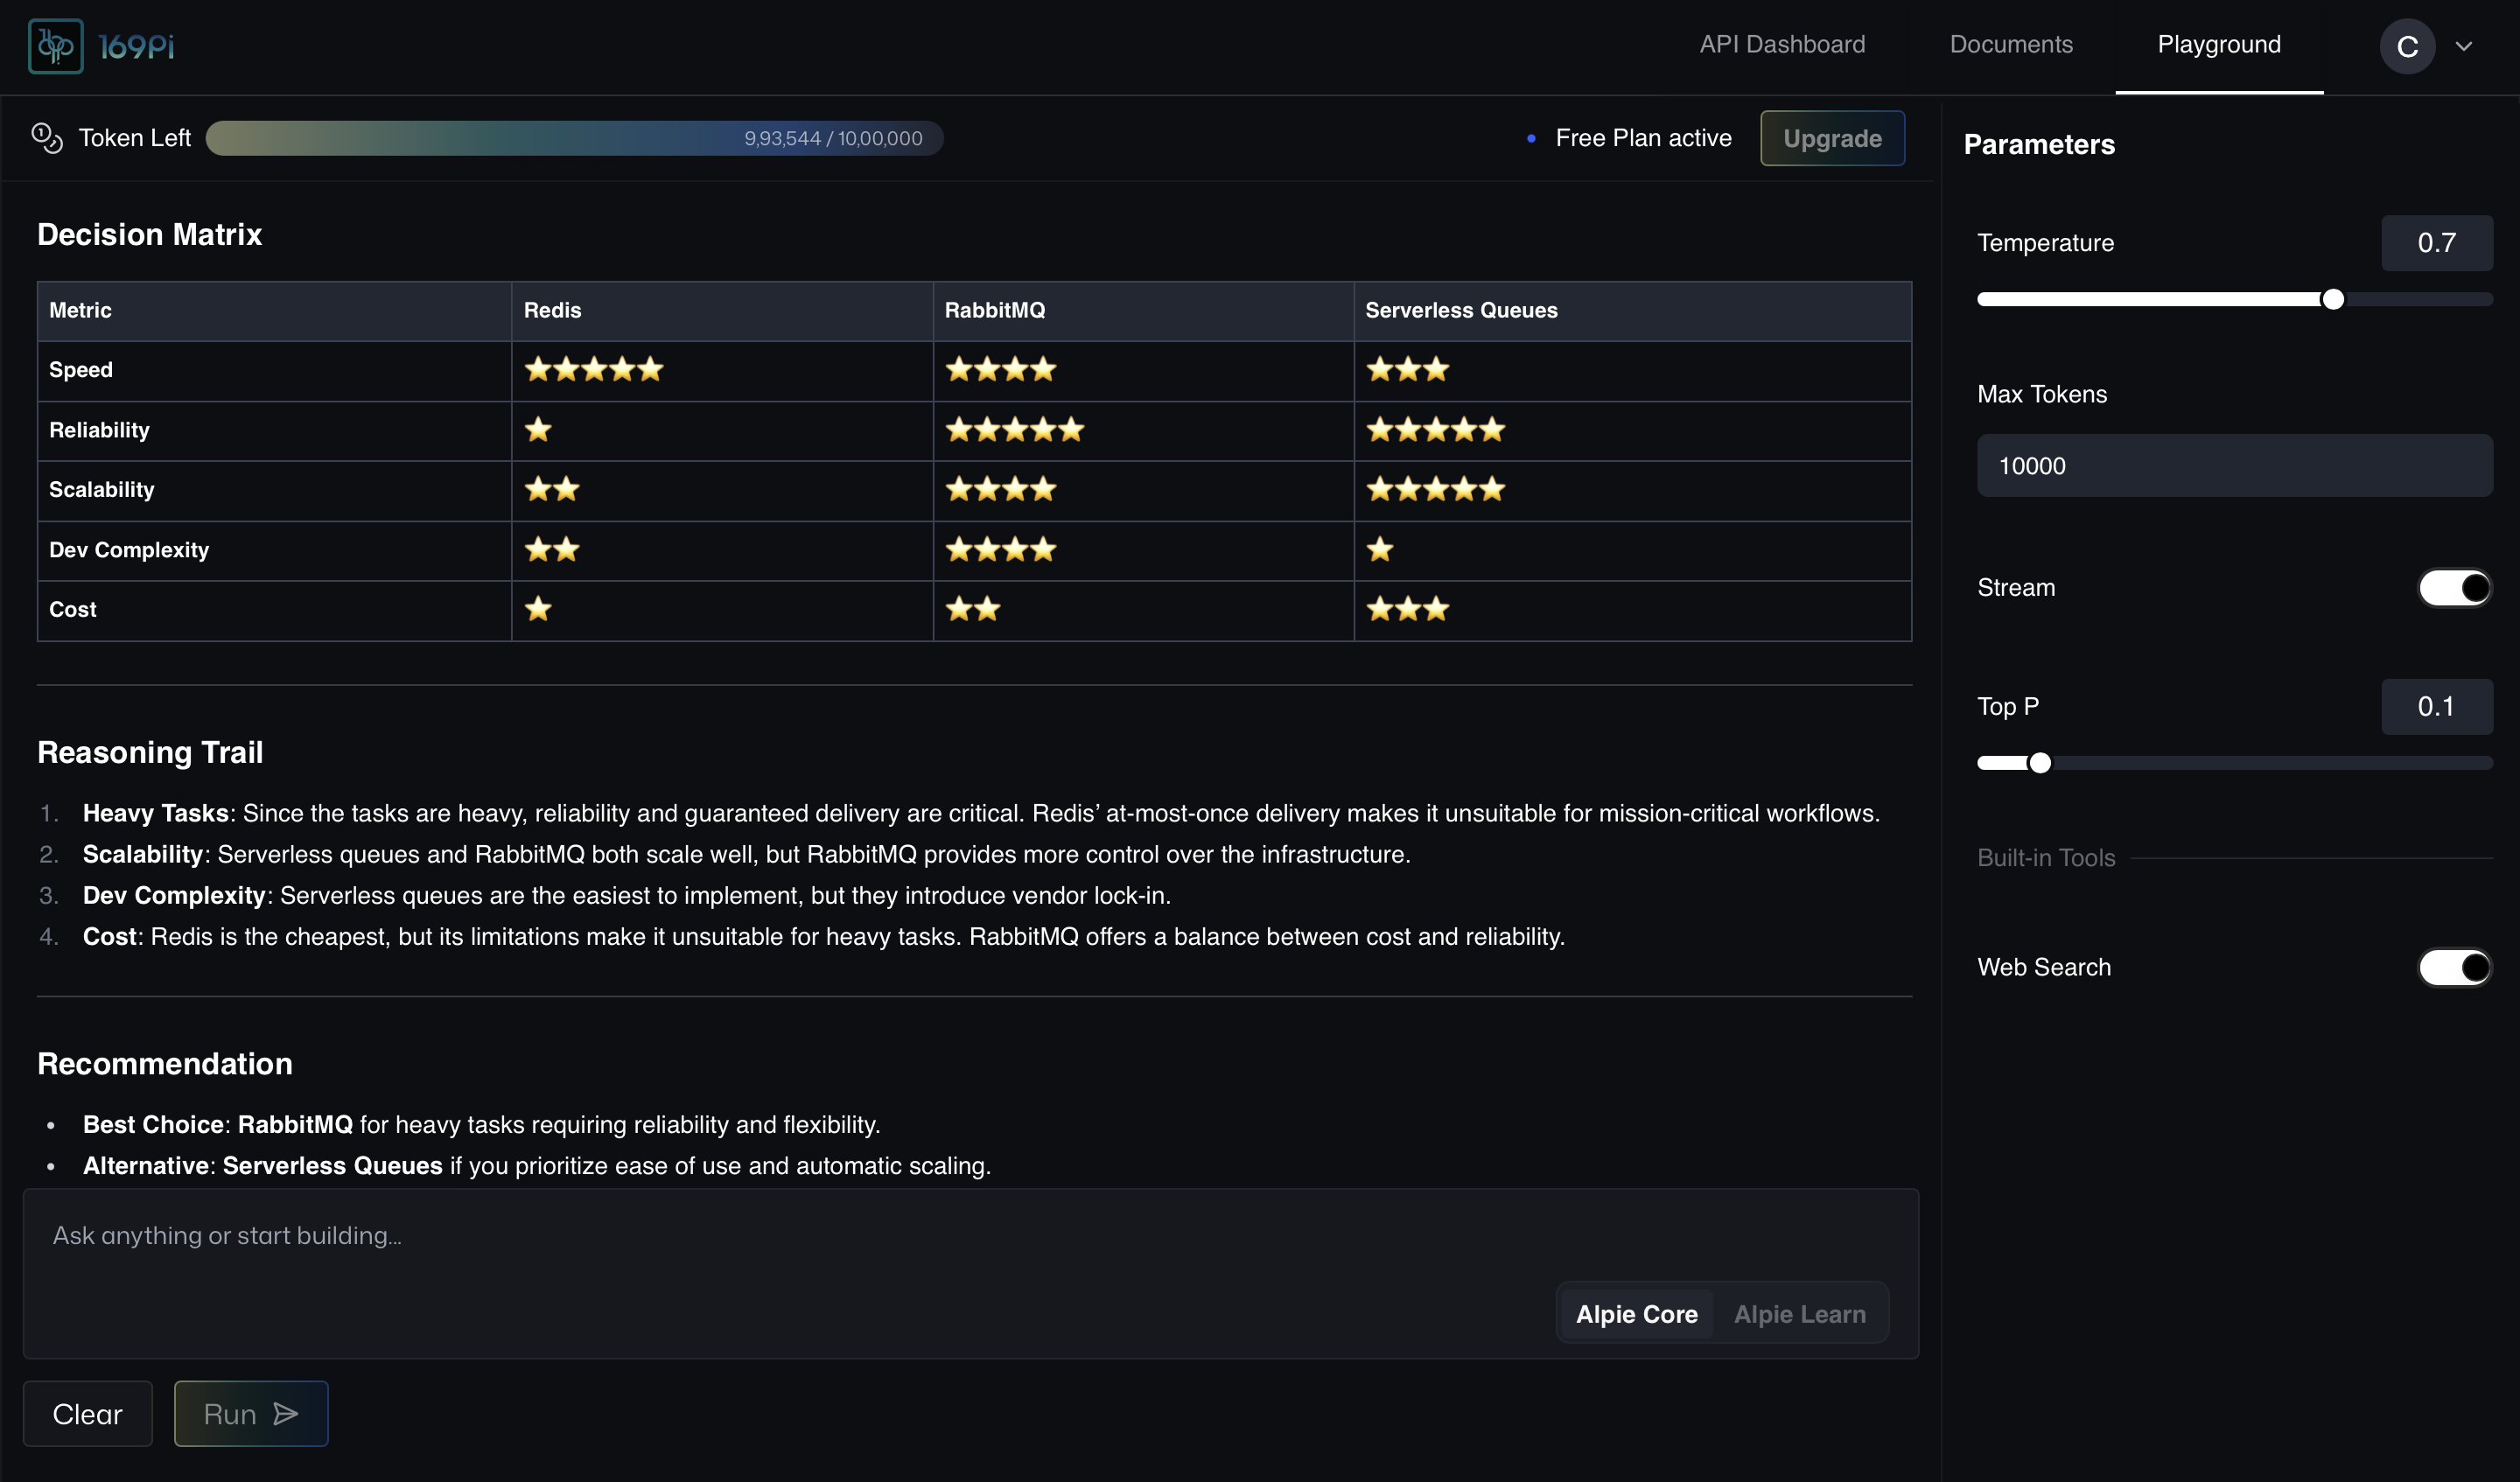This screenshot has height=1482, width=2520.
Task: Go to the Documents tab
Action: point(2011,45)
